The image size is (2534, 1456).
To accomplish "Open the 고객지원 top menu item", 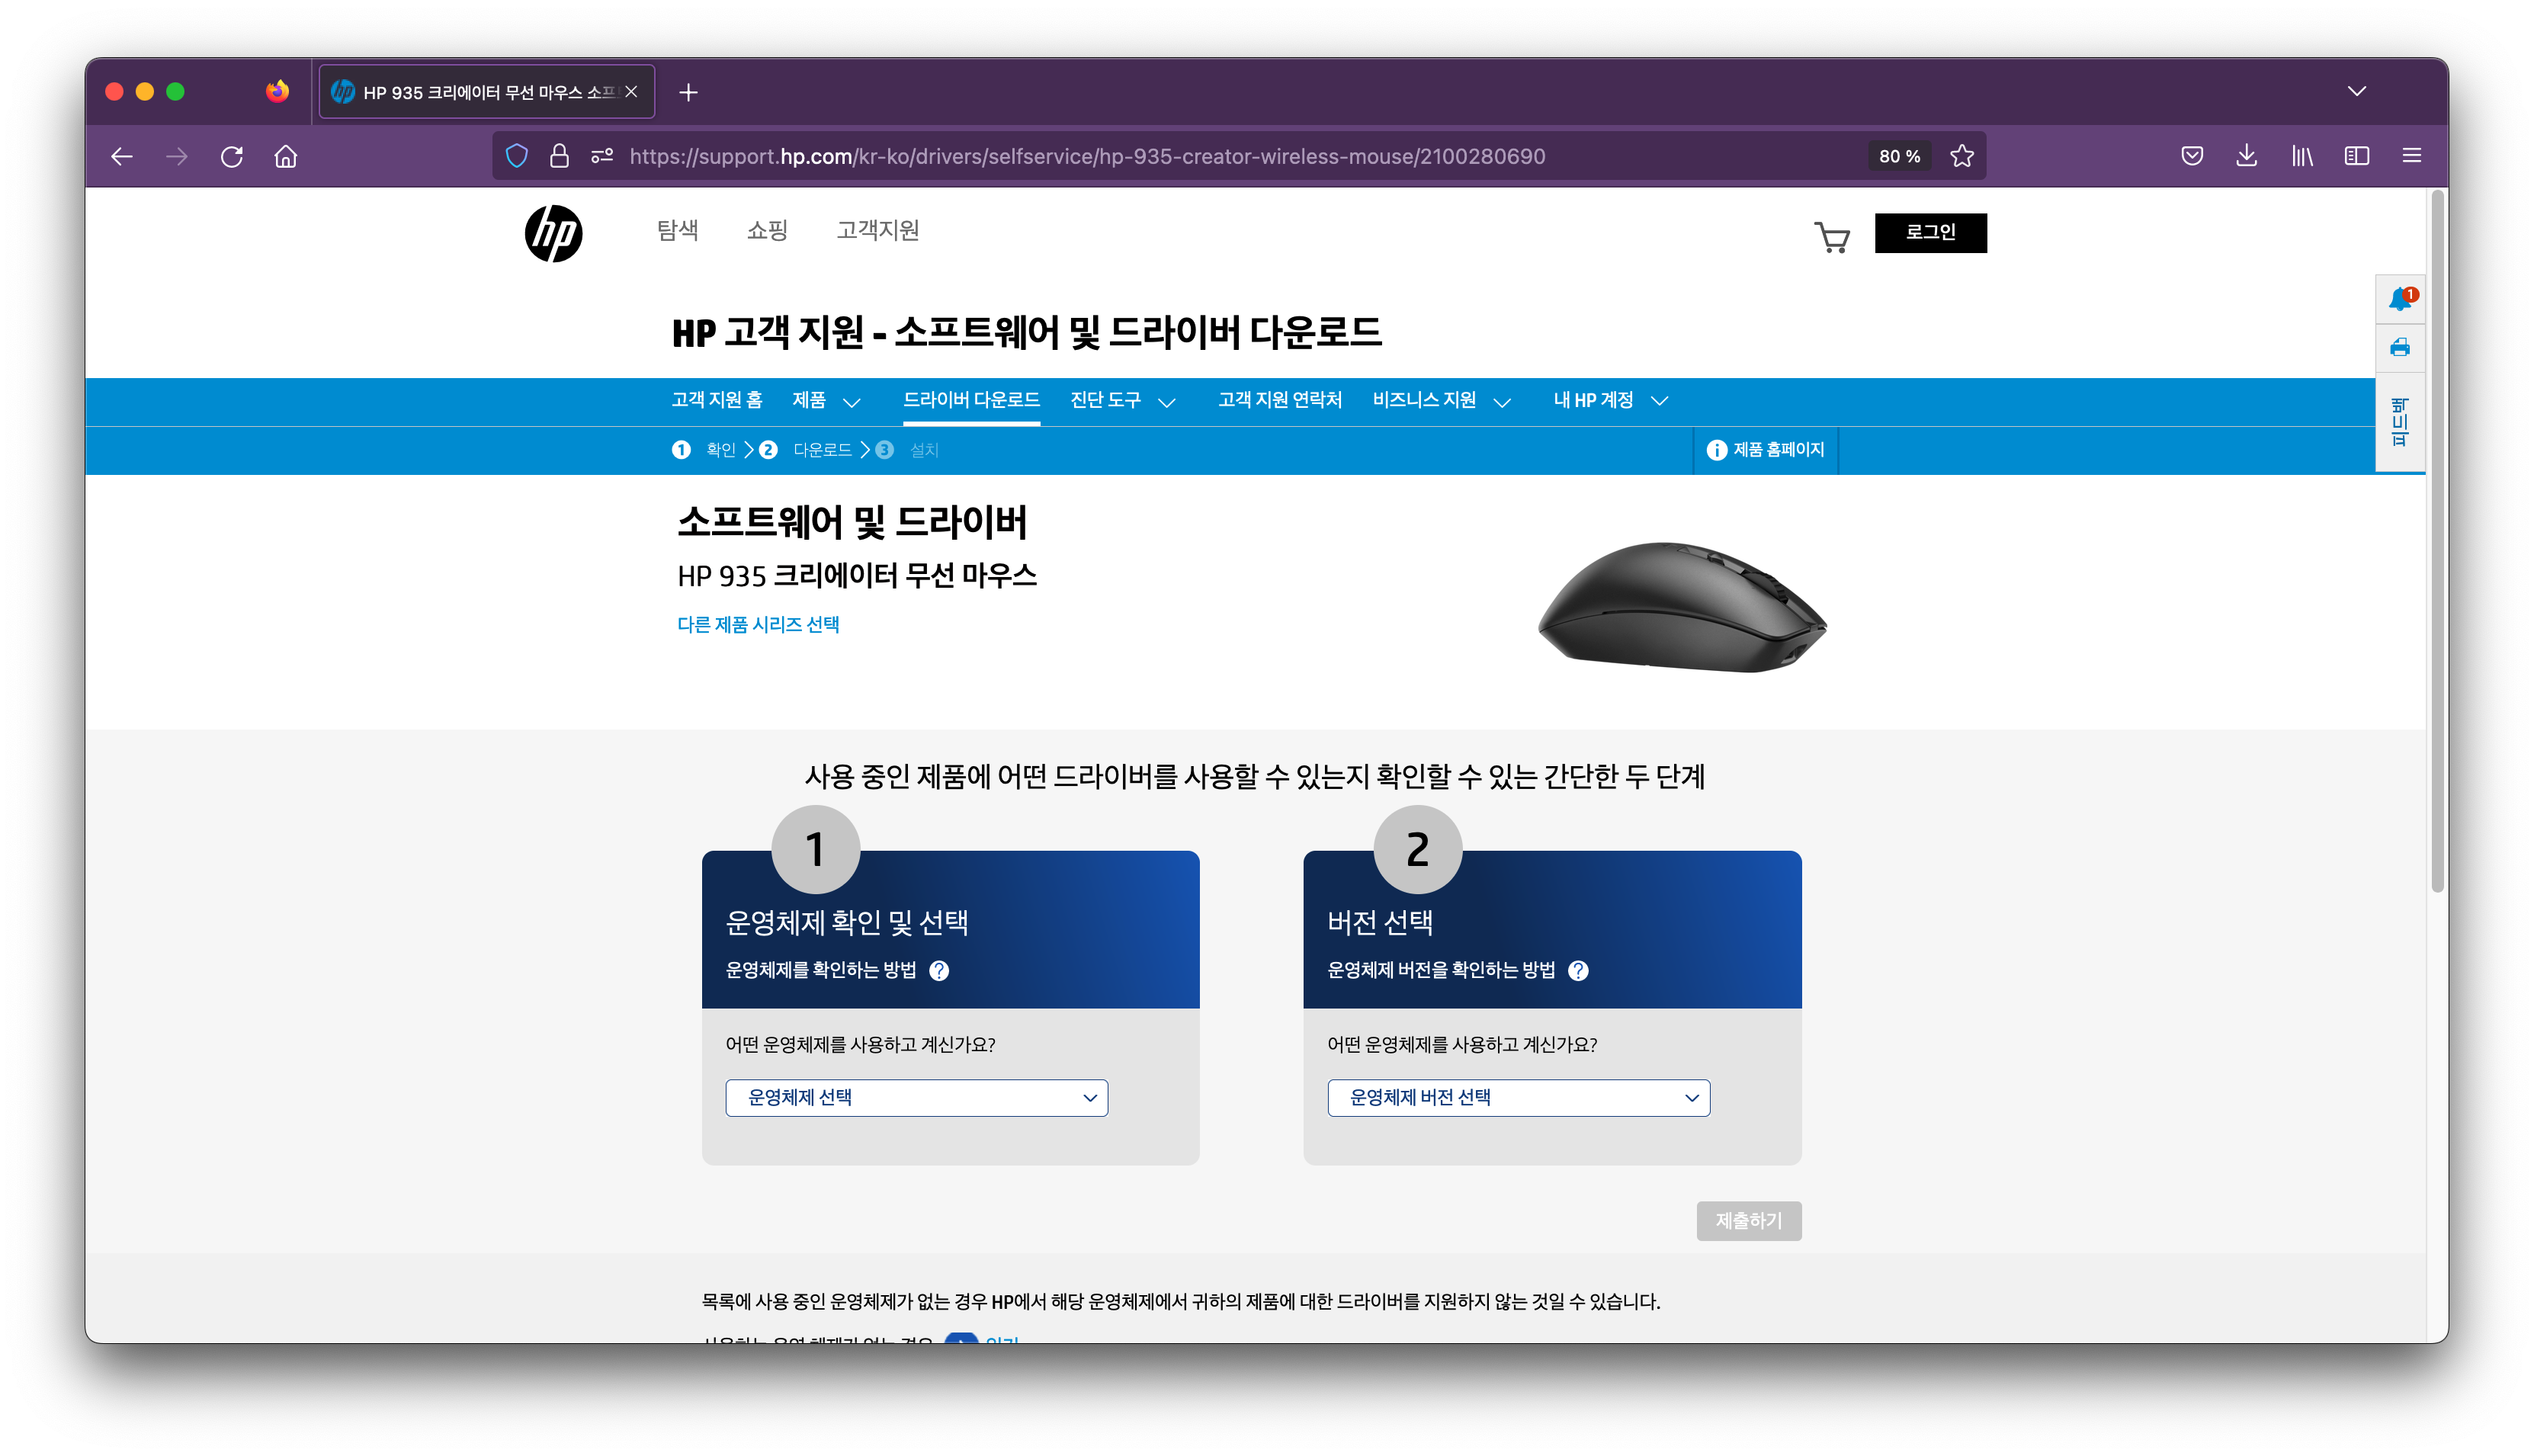I will (877, 230).
